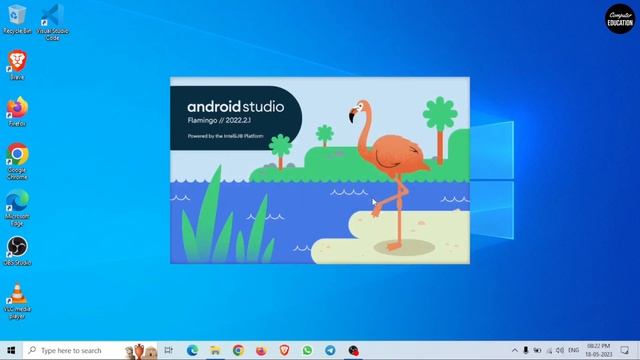The image size is (640, 360).
Task: Click the 'Type here to search' box
Action: 90,350
